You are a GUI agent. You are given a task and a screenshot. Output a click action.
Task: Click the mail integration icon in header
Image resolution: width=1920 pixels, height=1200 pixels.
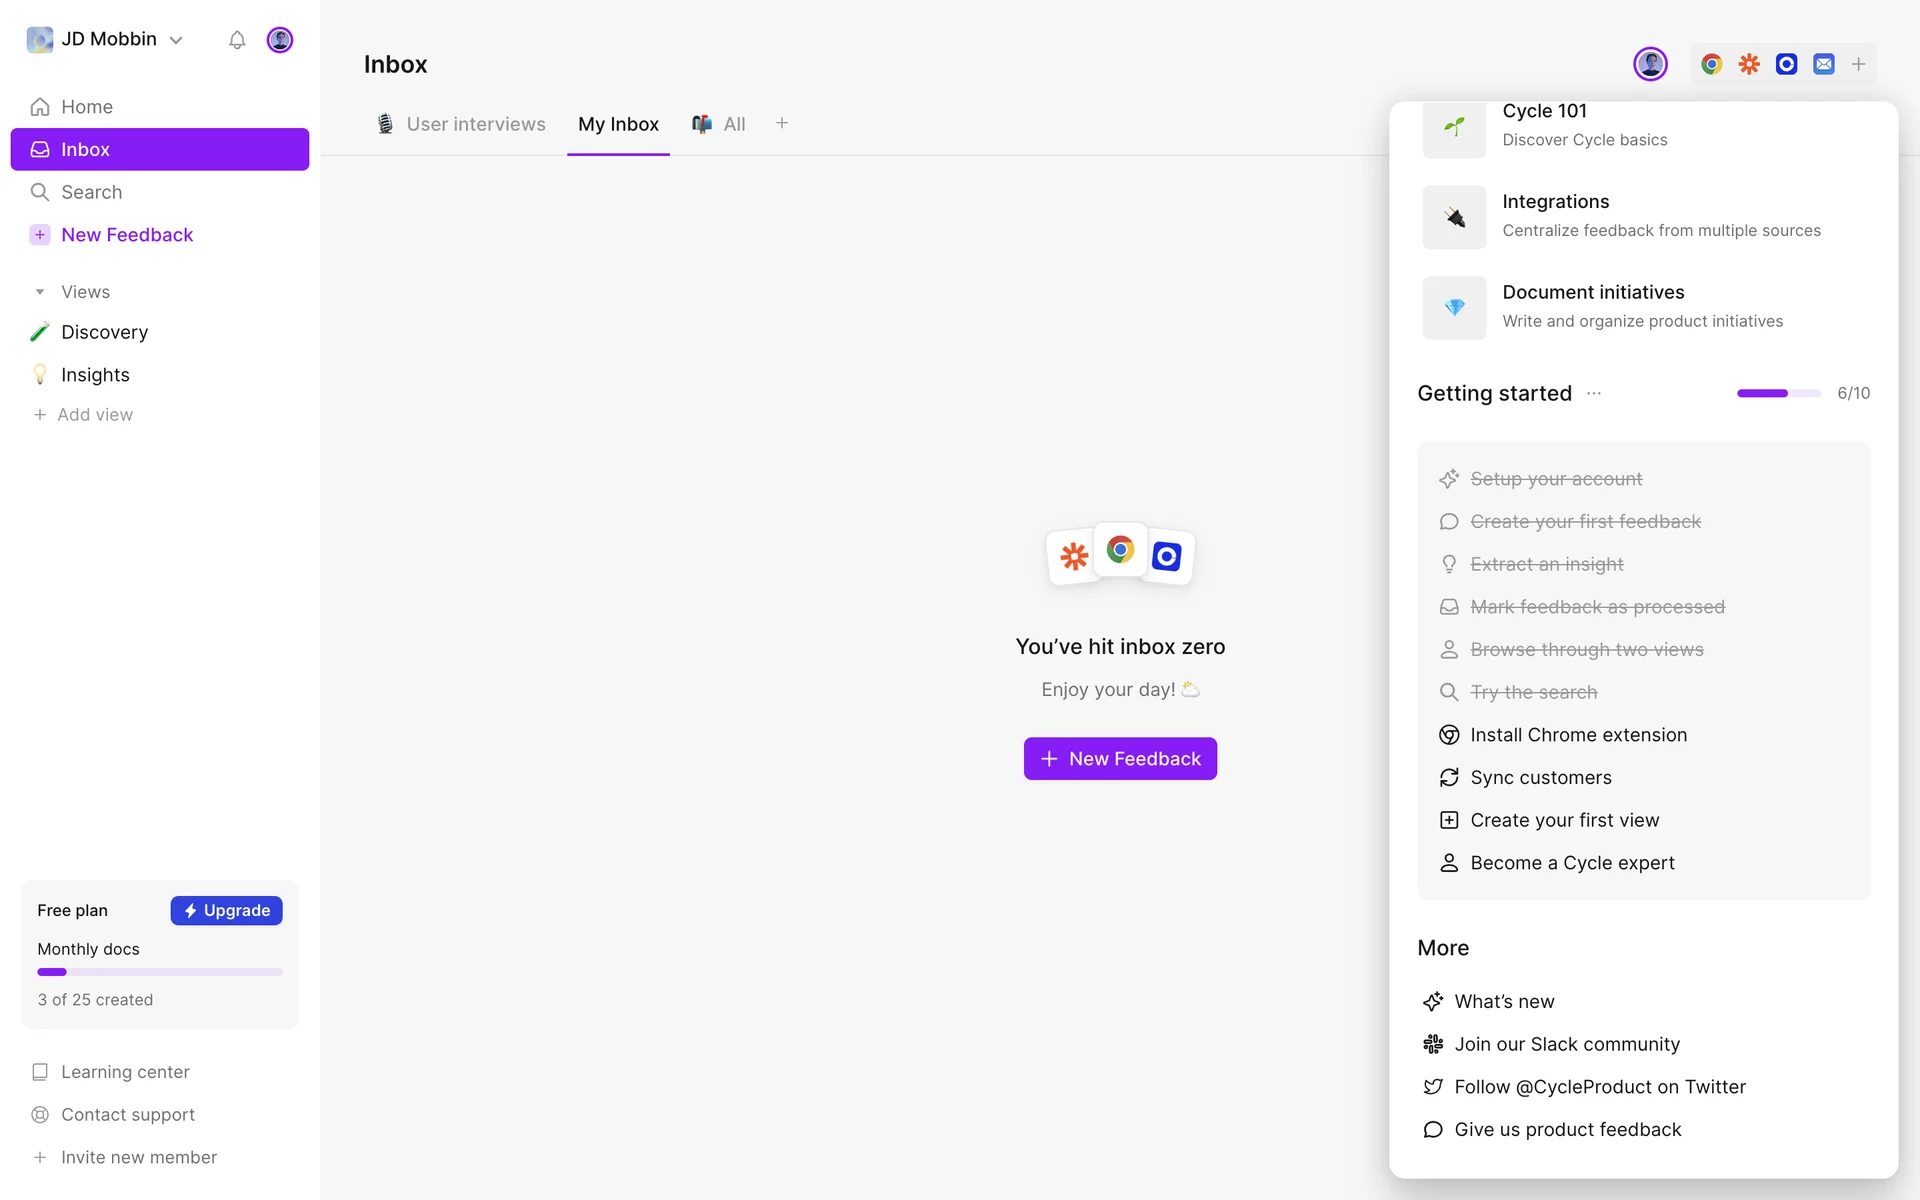1824,64
